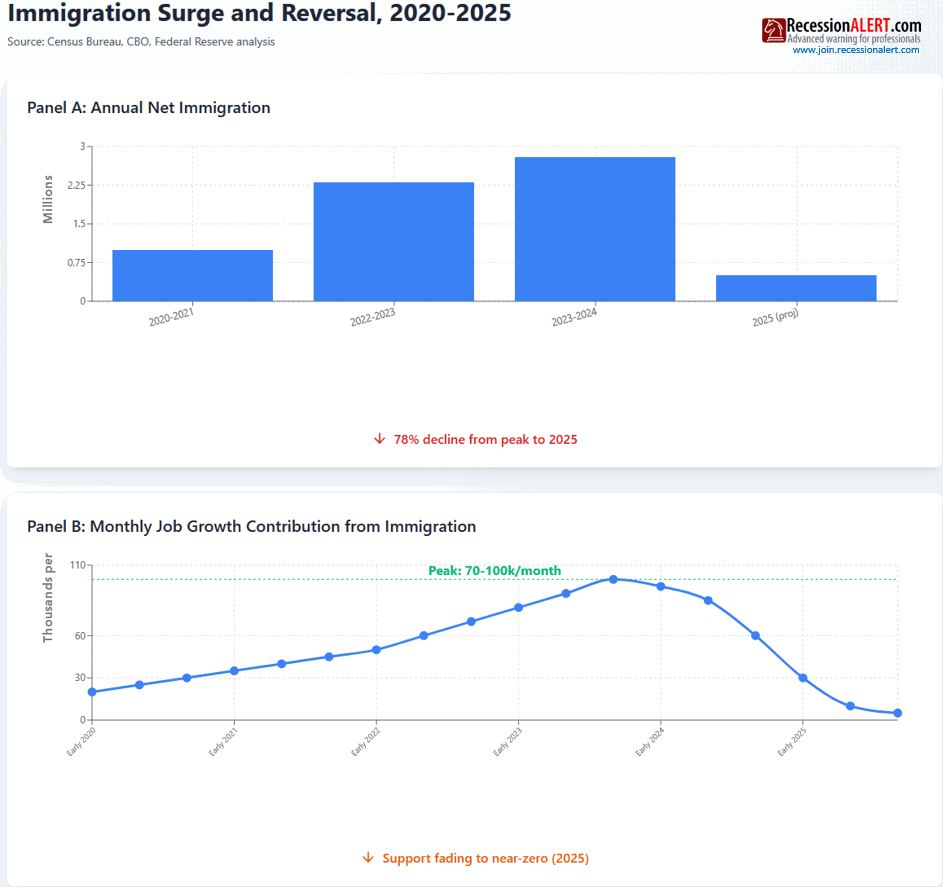
Task: Select the Early 2025 data point
Action: click(x=803, y=678)
